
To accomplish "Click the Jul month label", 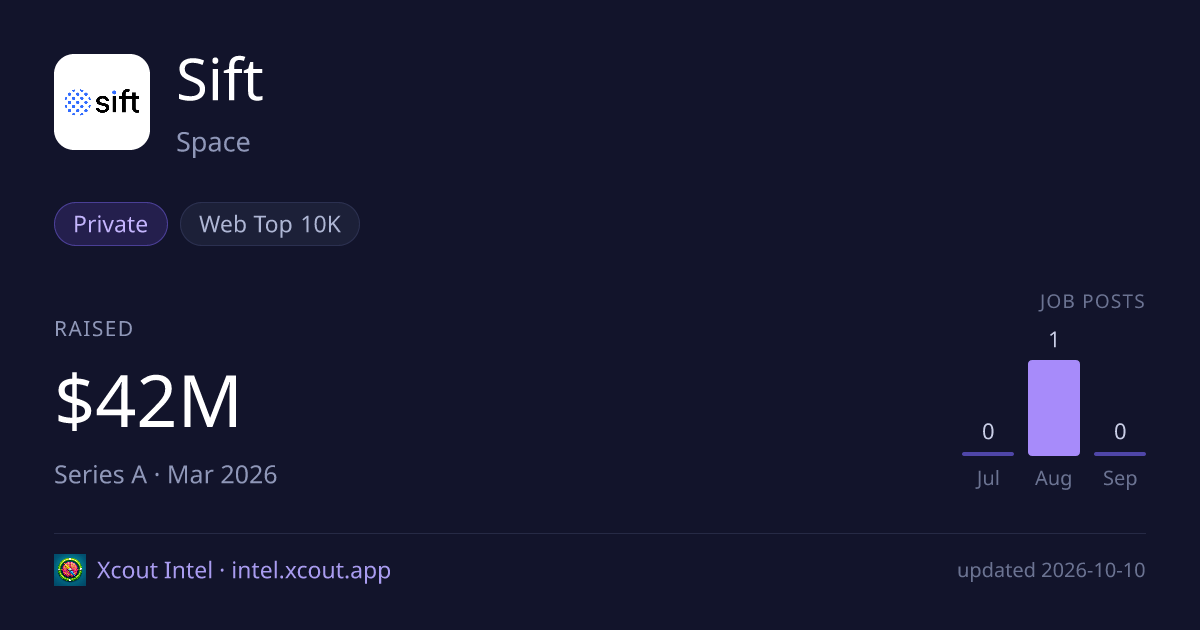I will [x=988, y=478].
